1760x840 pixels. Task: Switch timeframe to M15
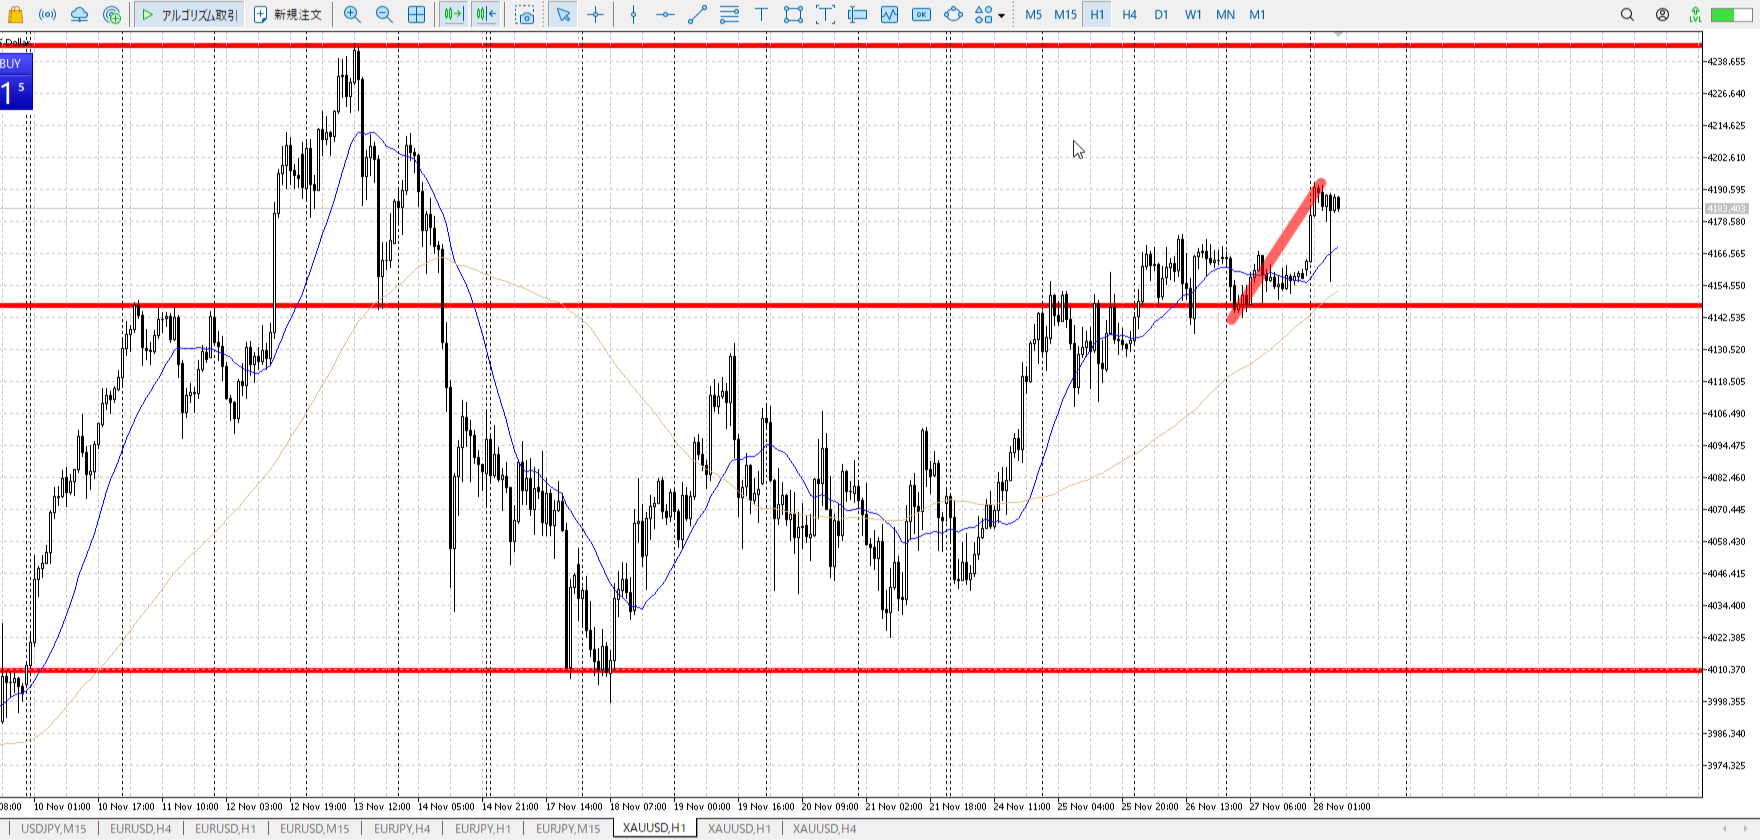pos(1065,15)
